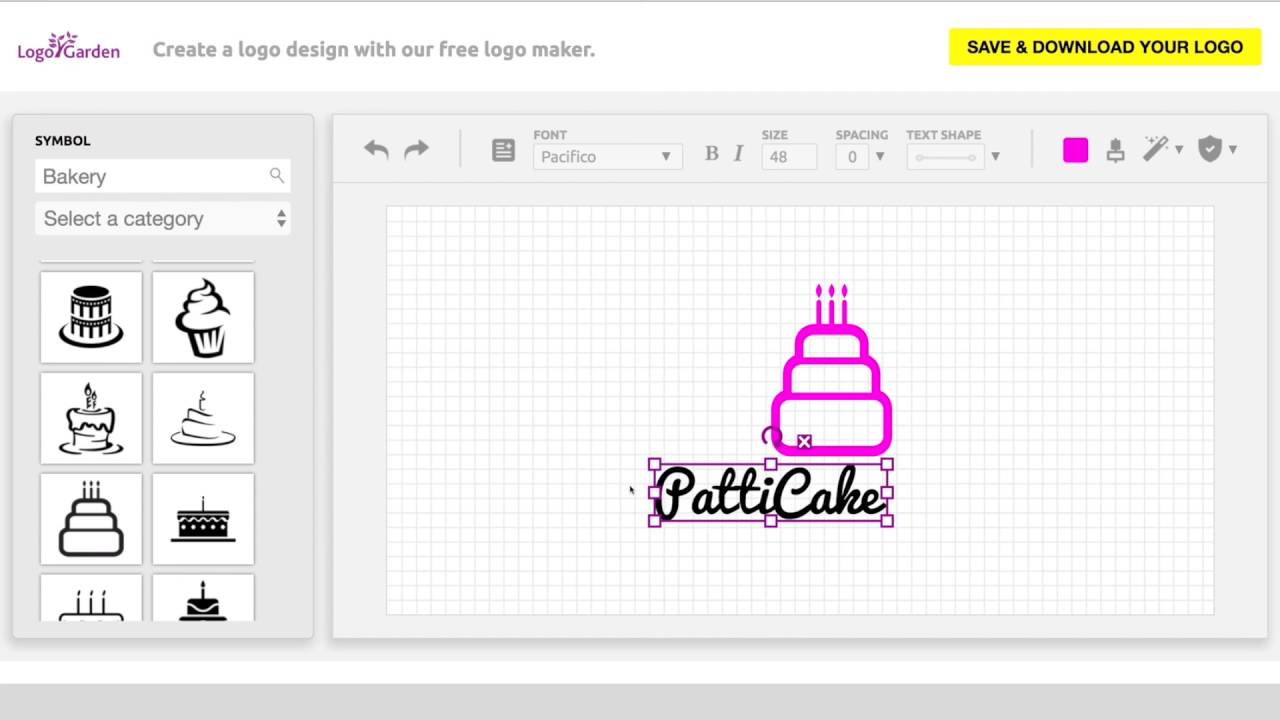Open the text alignment panel icon
This screenshot has width=1280, height=720.
(x=503, y=150)
